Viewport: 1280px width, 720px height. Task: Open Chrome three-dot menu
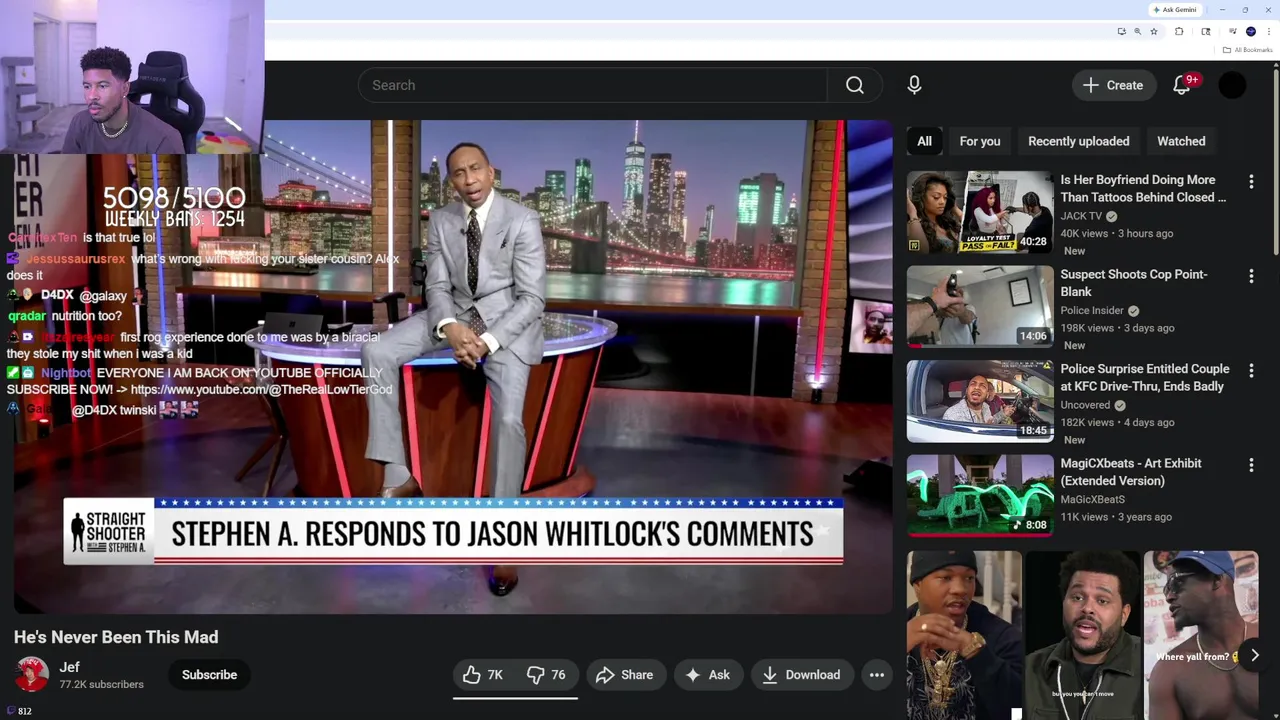1269,32
